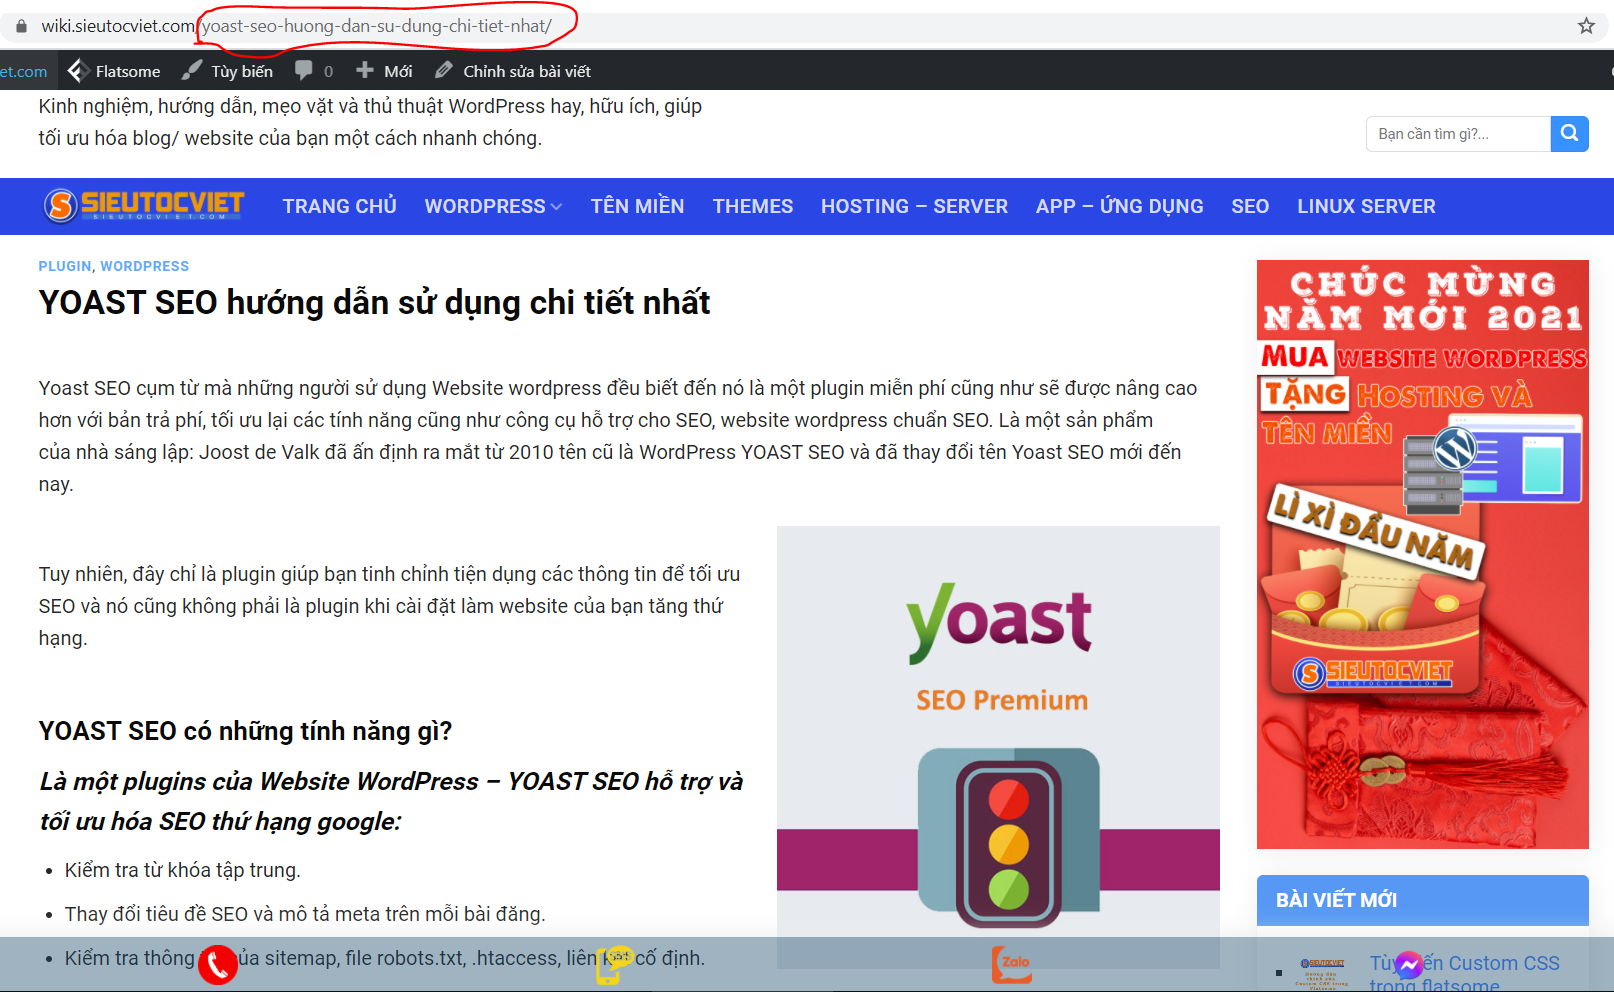Open the Mới (new) admin menu
Screen dimensions: 1614x992
(385, 71)
